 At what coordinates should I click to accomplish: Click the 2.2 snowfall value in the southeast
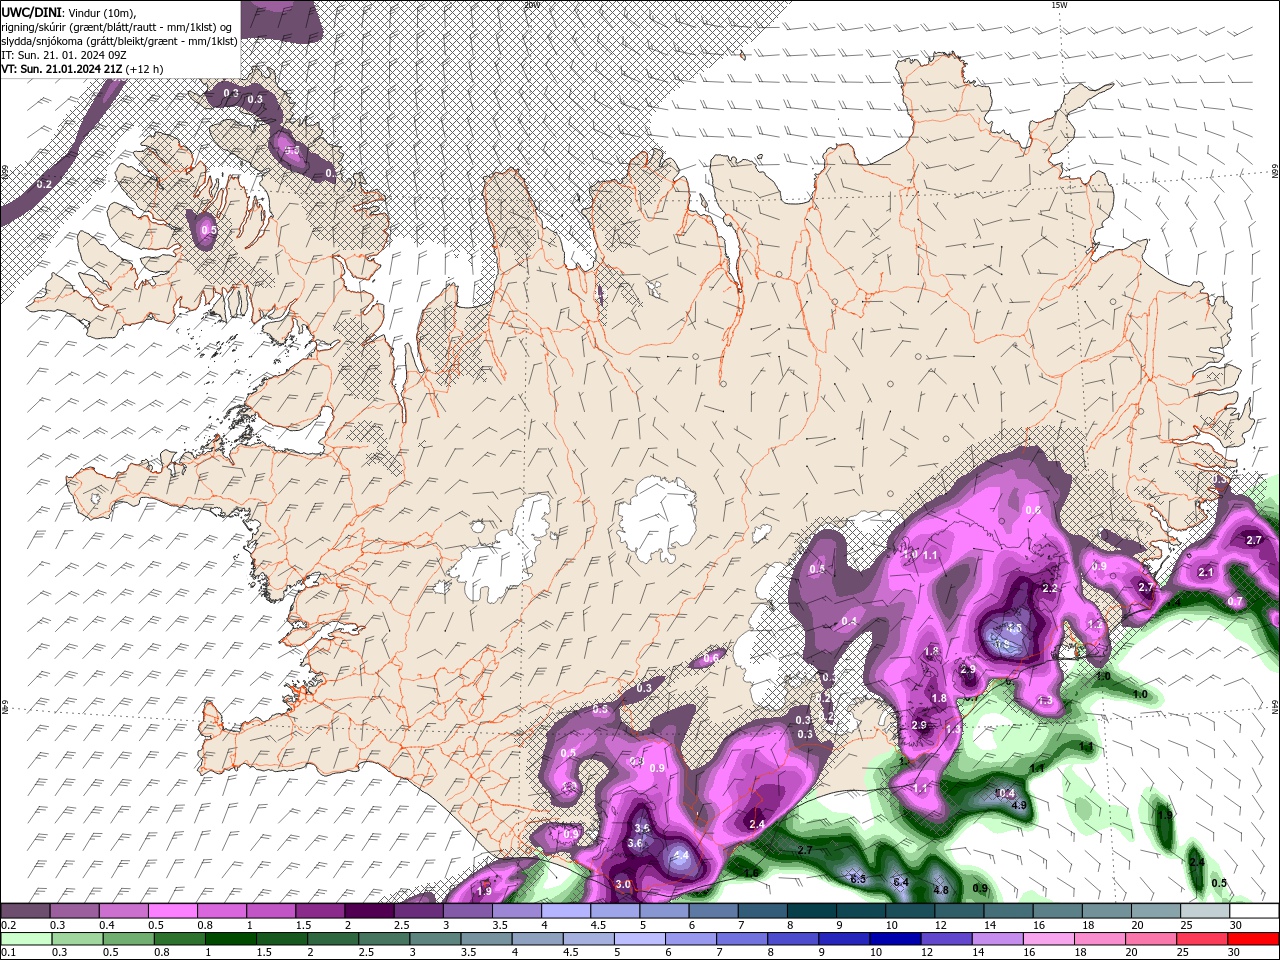pos(1050,588)
